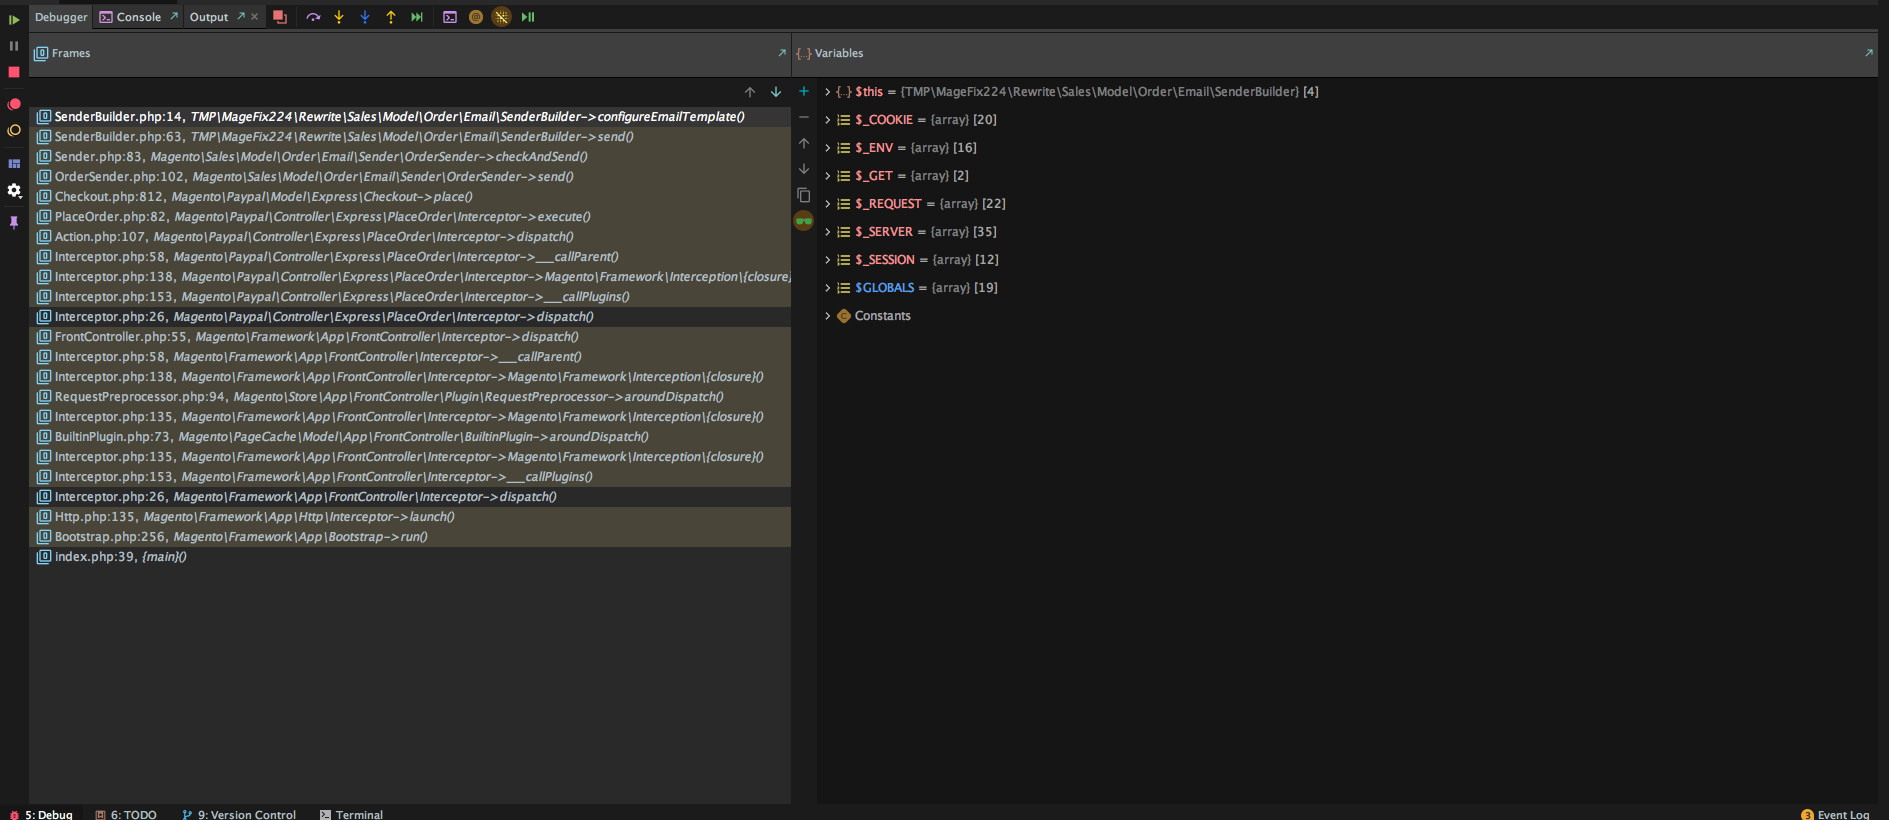Expand the $this variable node
This screenshot has height=820, width=1889.
828,92
